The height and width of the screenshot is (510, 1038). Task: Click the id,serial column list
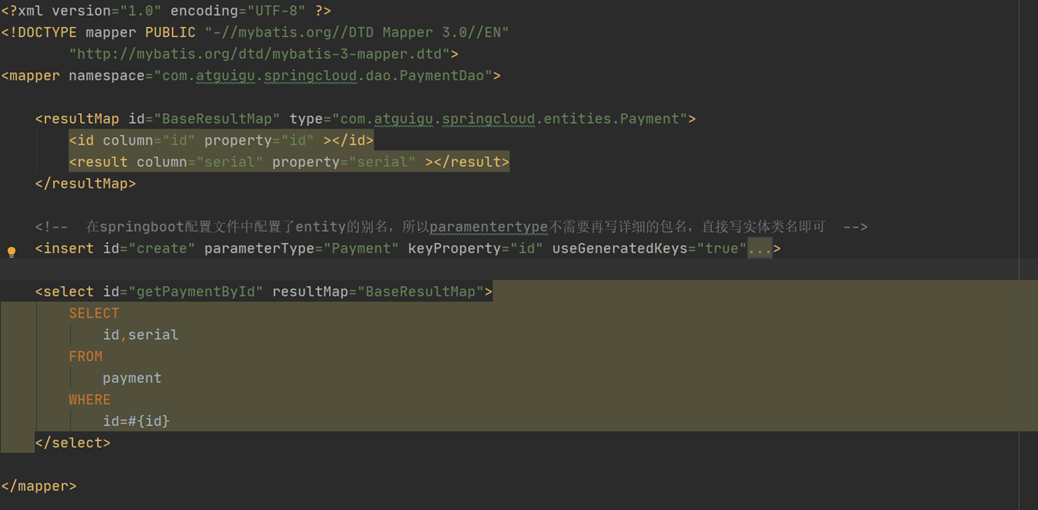click(x=141, y=334)
